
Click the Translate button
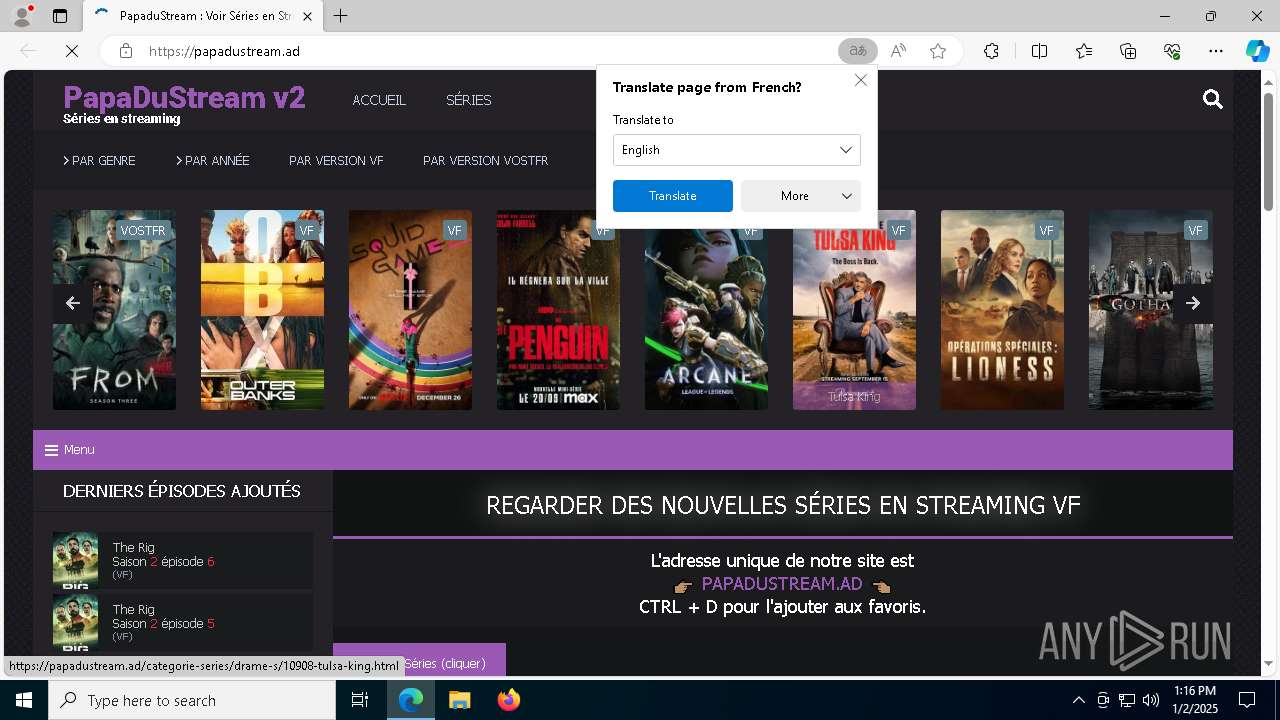673,196
